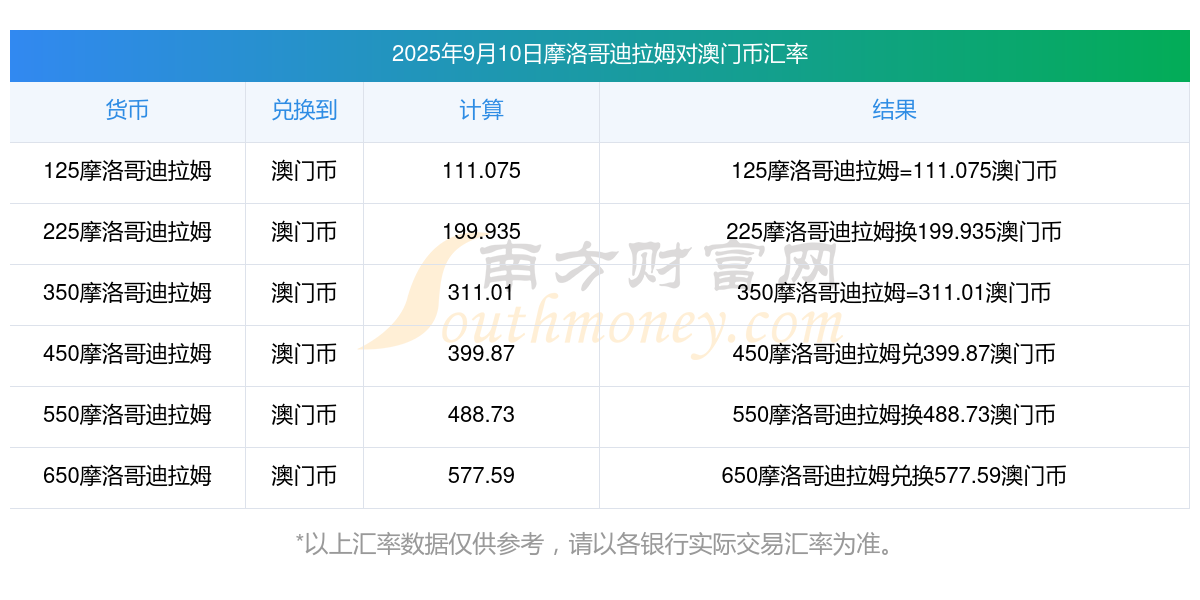Select the 225摩洛哥迪拉姆 cell
The height and width of the screenshot is (600, 1200).
127,232
